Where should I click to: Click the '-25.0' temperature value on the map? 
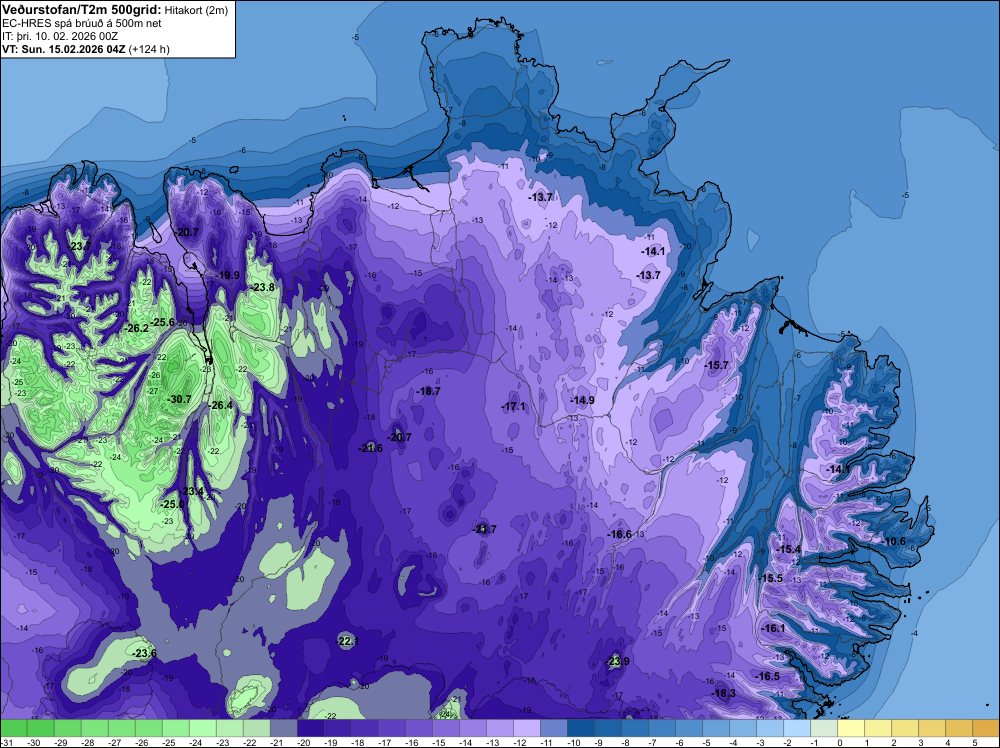pyautogui.click(x=172, y=504)
